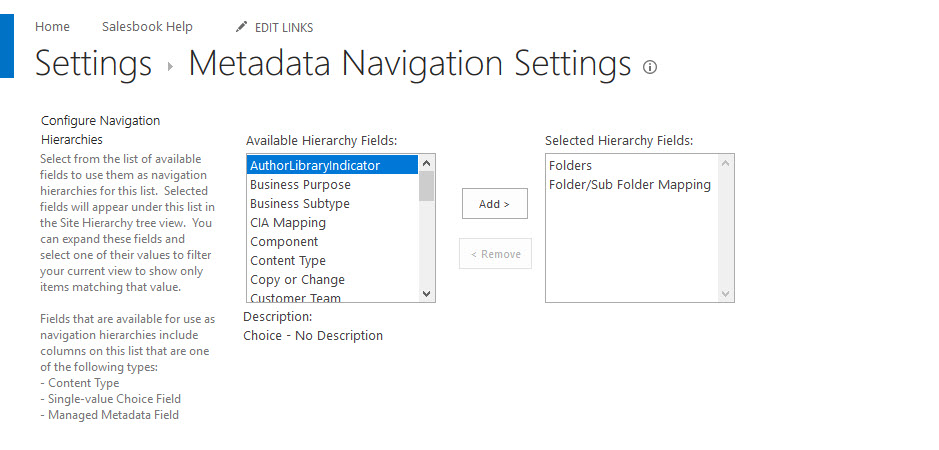Open the Salesbook Help link
Image resolution: width=939 pixels, height=450 pixels.
(x=147, y=27)
